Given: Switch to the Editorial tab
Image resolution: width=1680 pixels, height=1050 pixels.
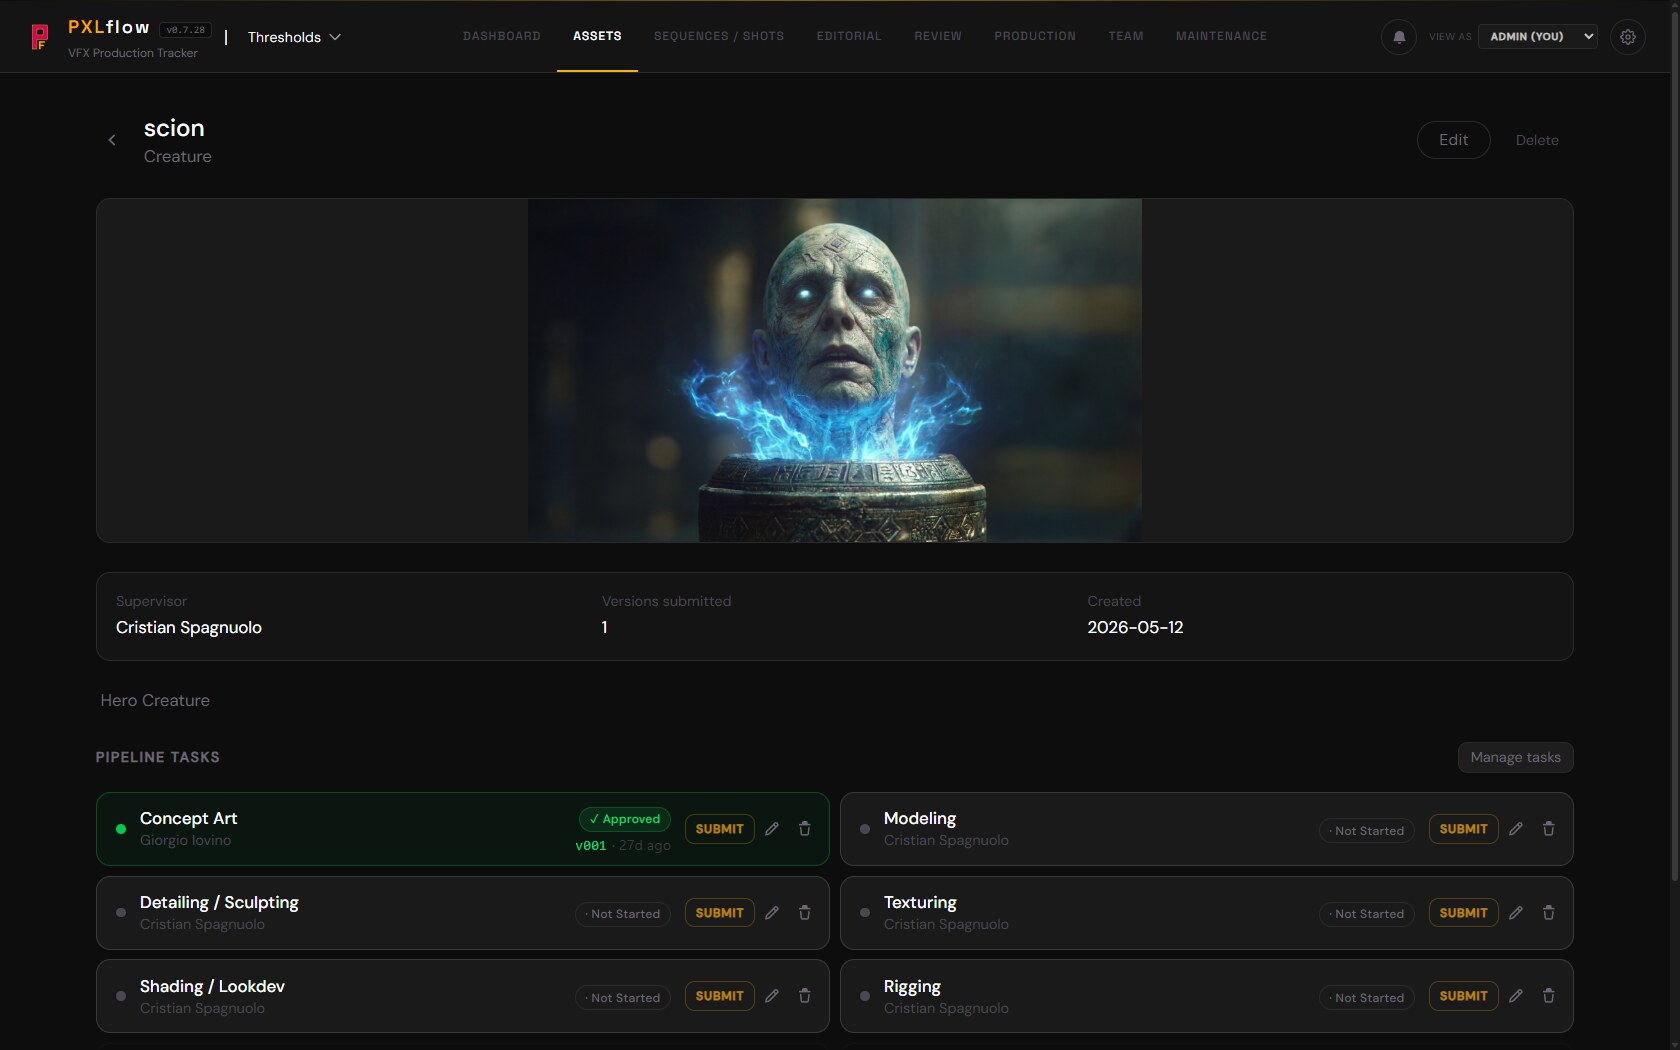Looking at the screenshot, I should click(x=849, y=36).
